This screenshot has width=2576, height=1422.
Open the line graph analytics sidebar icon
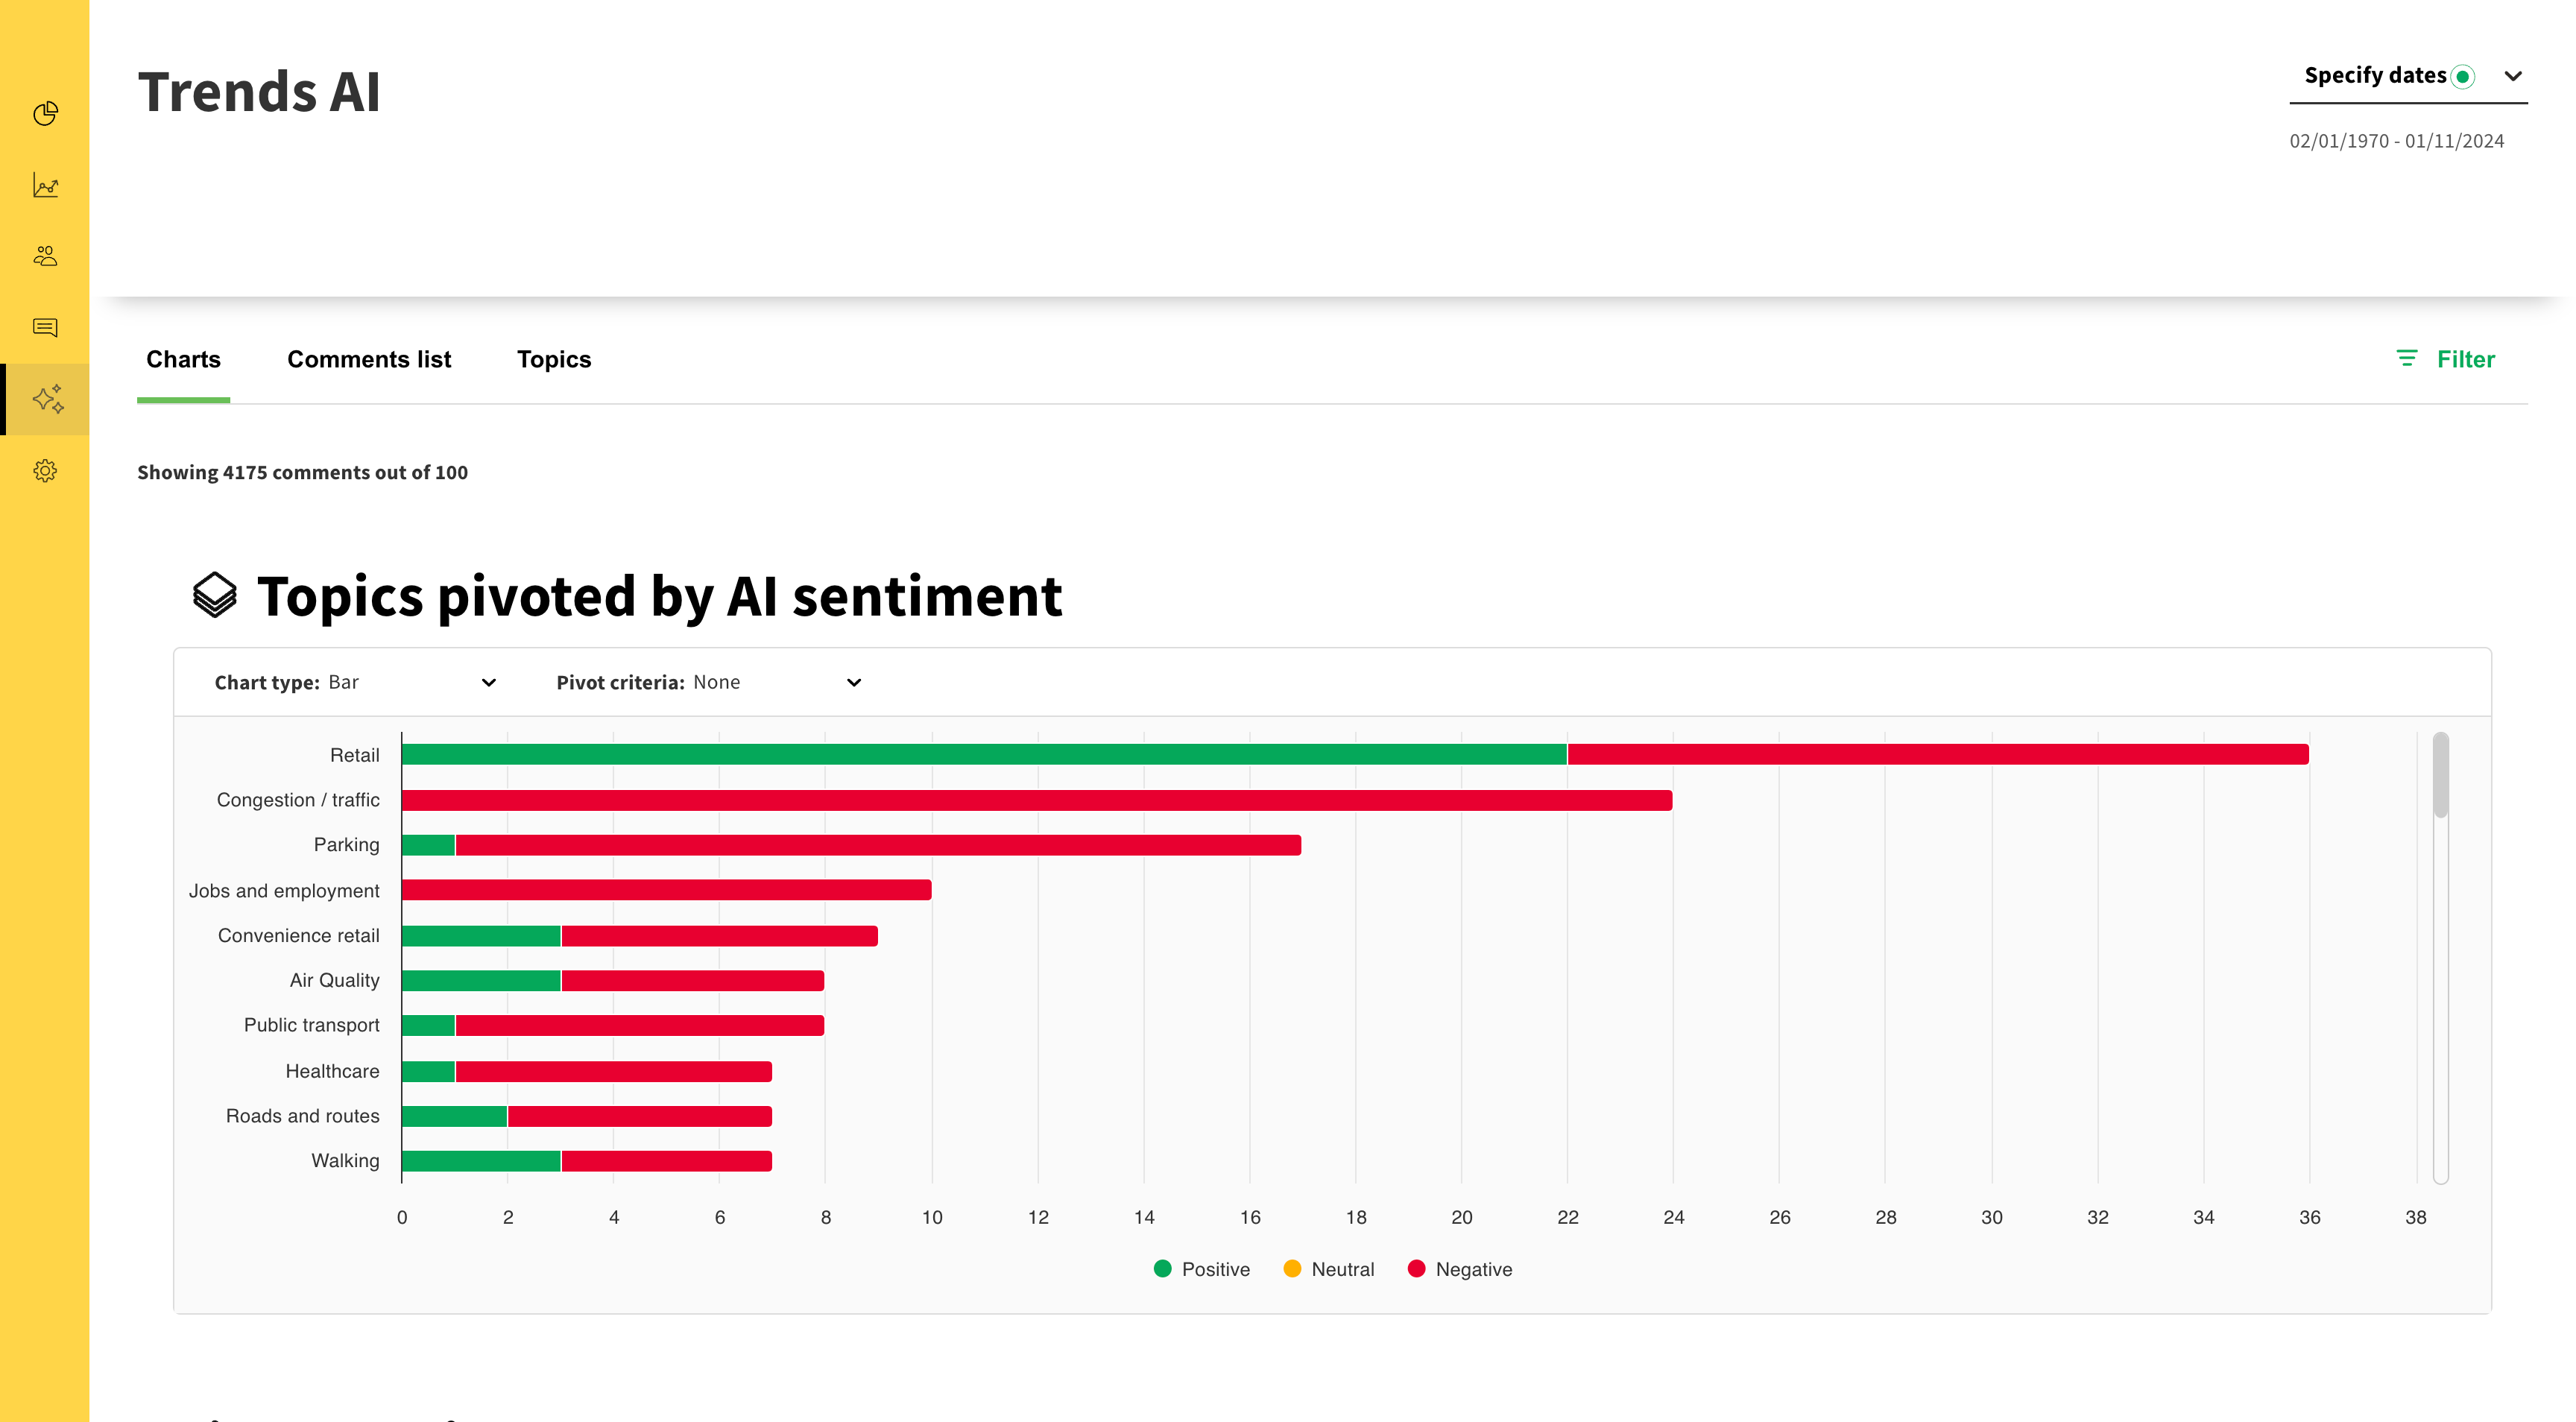point(45,185)
